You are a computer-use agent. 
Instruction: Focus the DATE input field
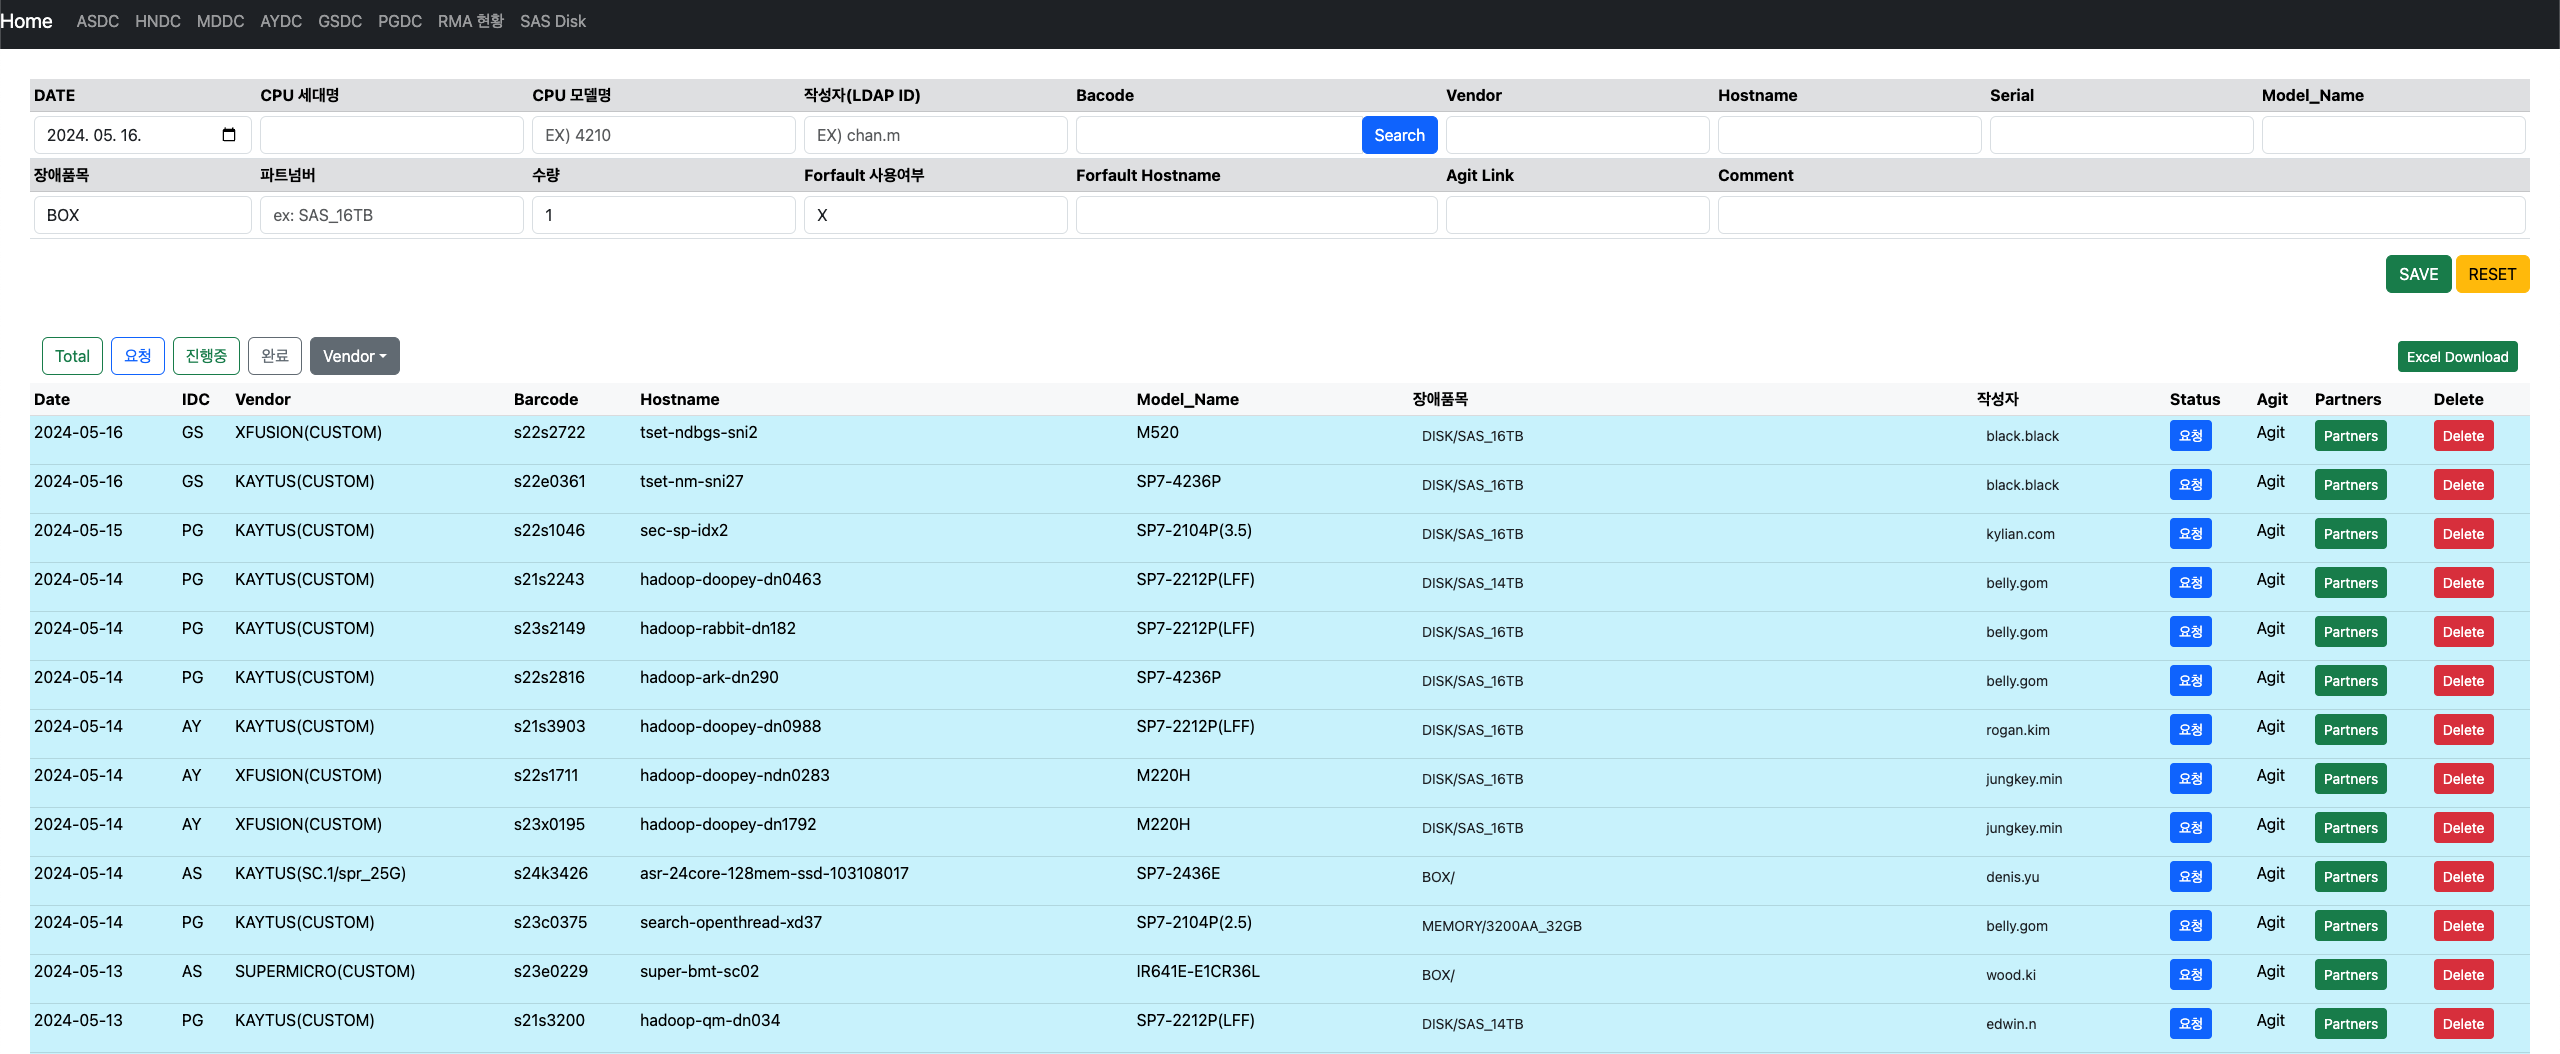click(x=143, y=135)
